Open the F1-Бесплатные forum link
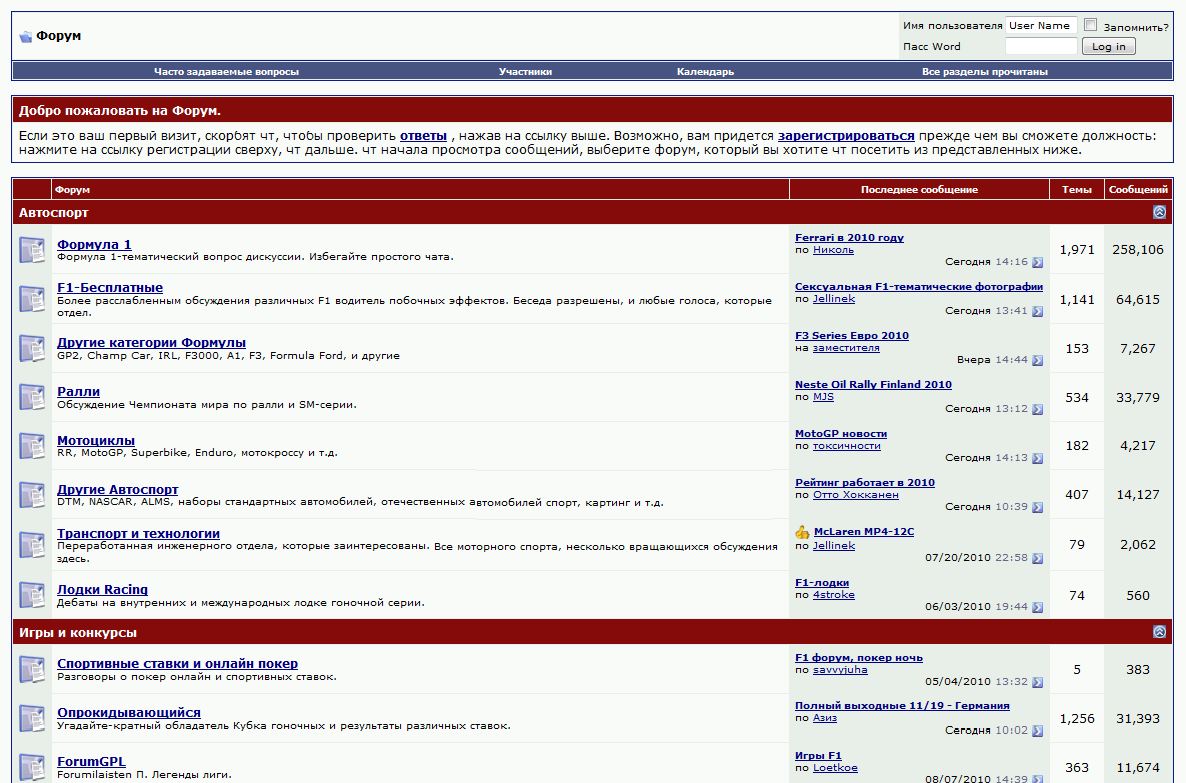 tap(110, 287)
